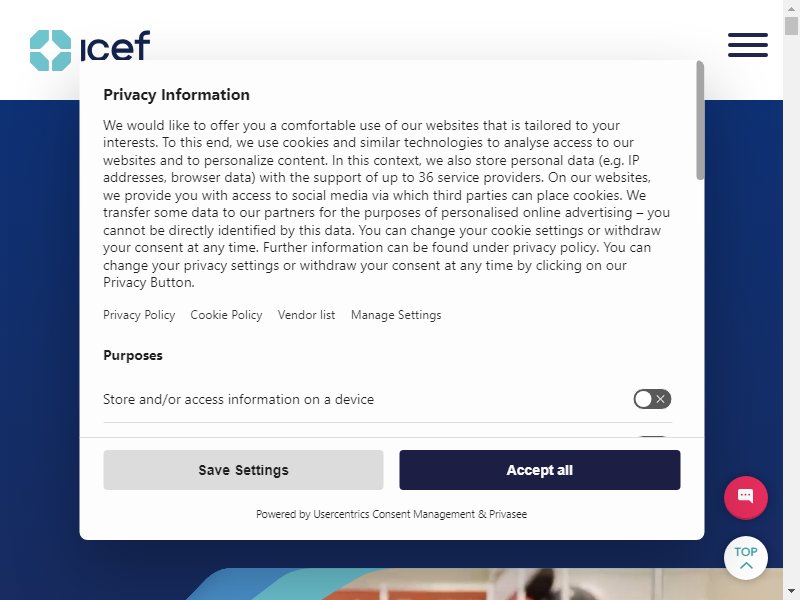The width and height of the screenshot is (800, 600).
Task: Open the red chat bubble widget
Action: click(x=746, y=497)
